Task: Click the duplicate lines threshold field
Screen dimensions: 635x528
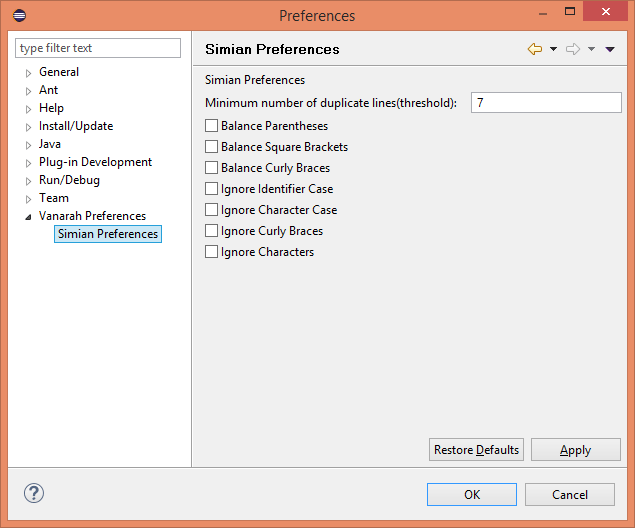Action: [x=546, y=102]
